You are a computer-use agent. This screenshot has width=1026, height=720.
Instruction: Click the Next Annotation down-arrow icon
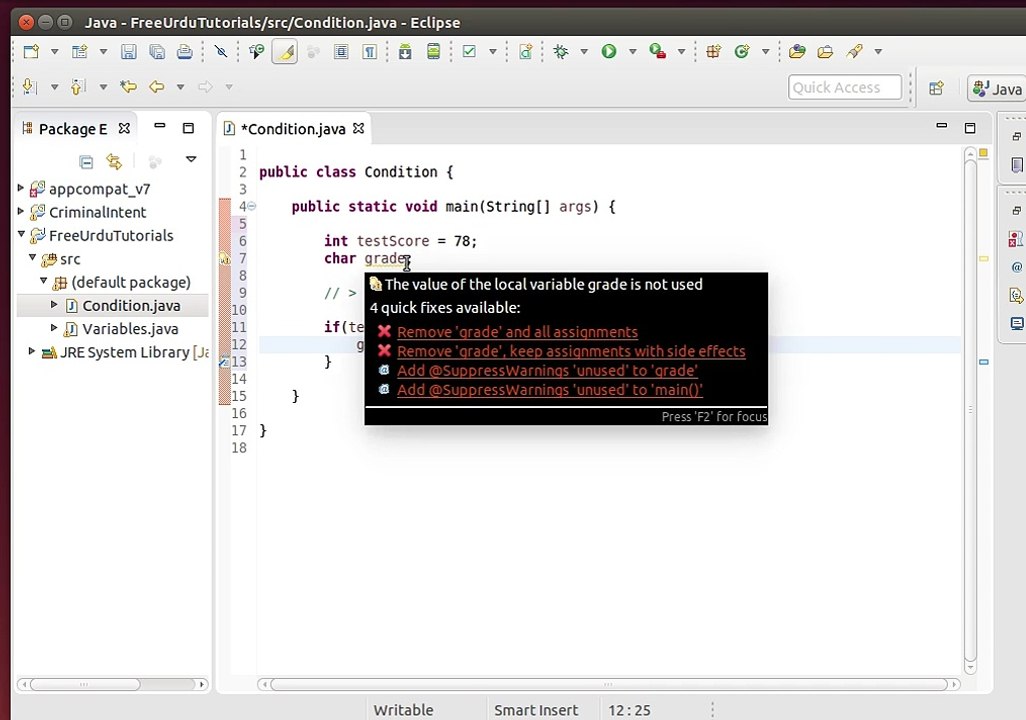pyautogui.click(x=29, y=86)
